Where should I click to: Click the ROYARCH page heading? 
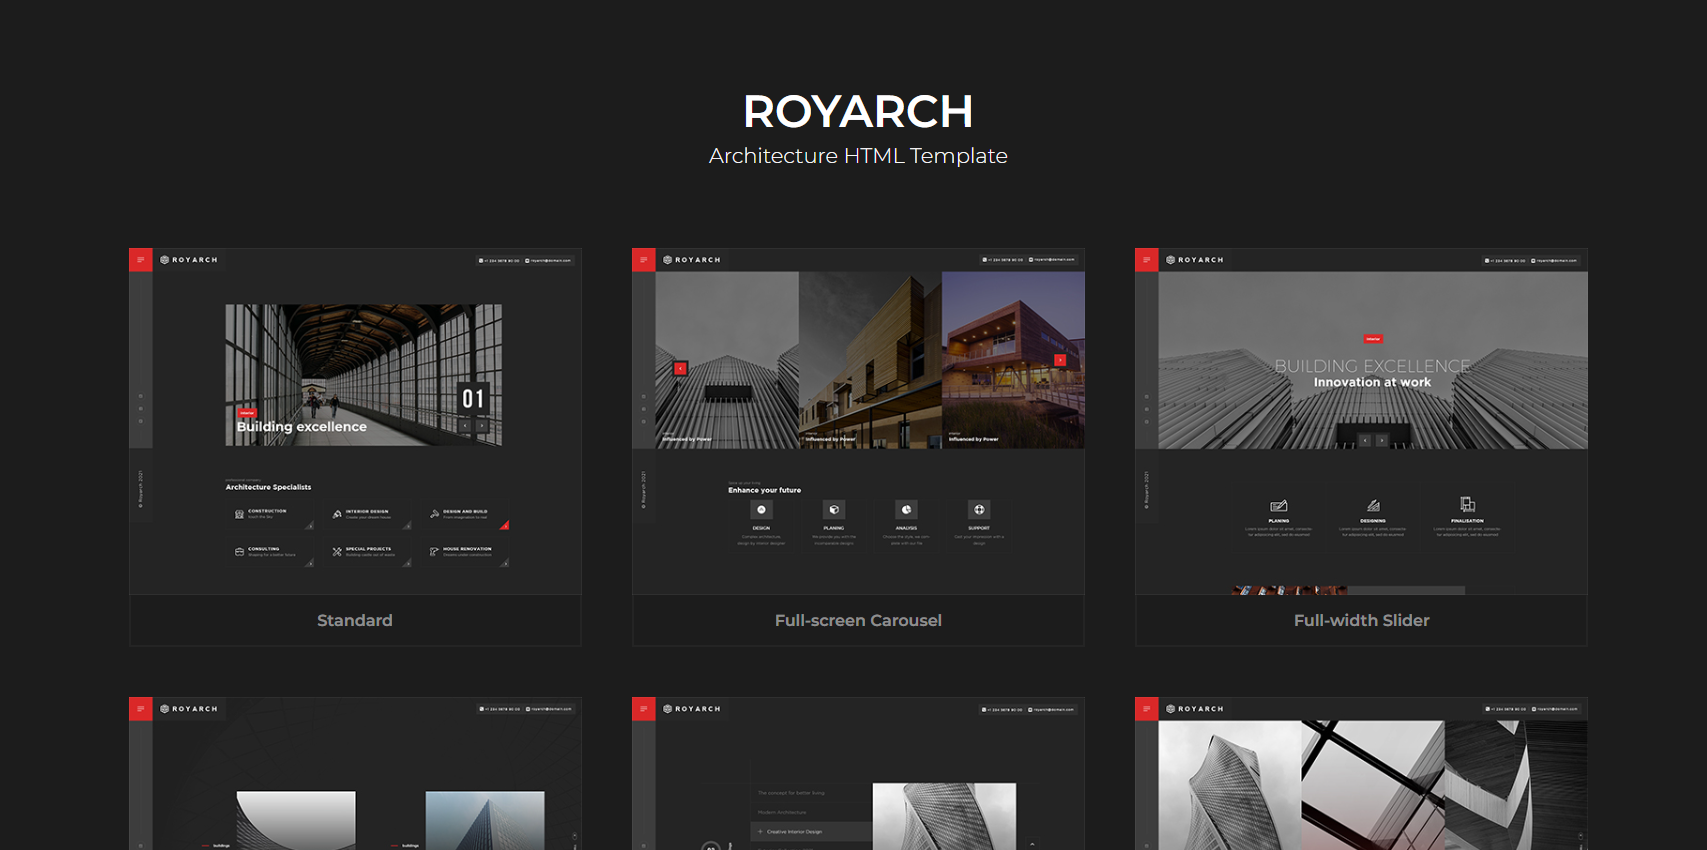(858, 111)
